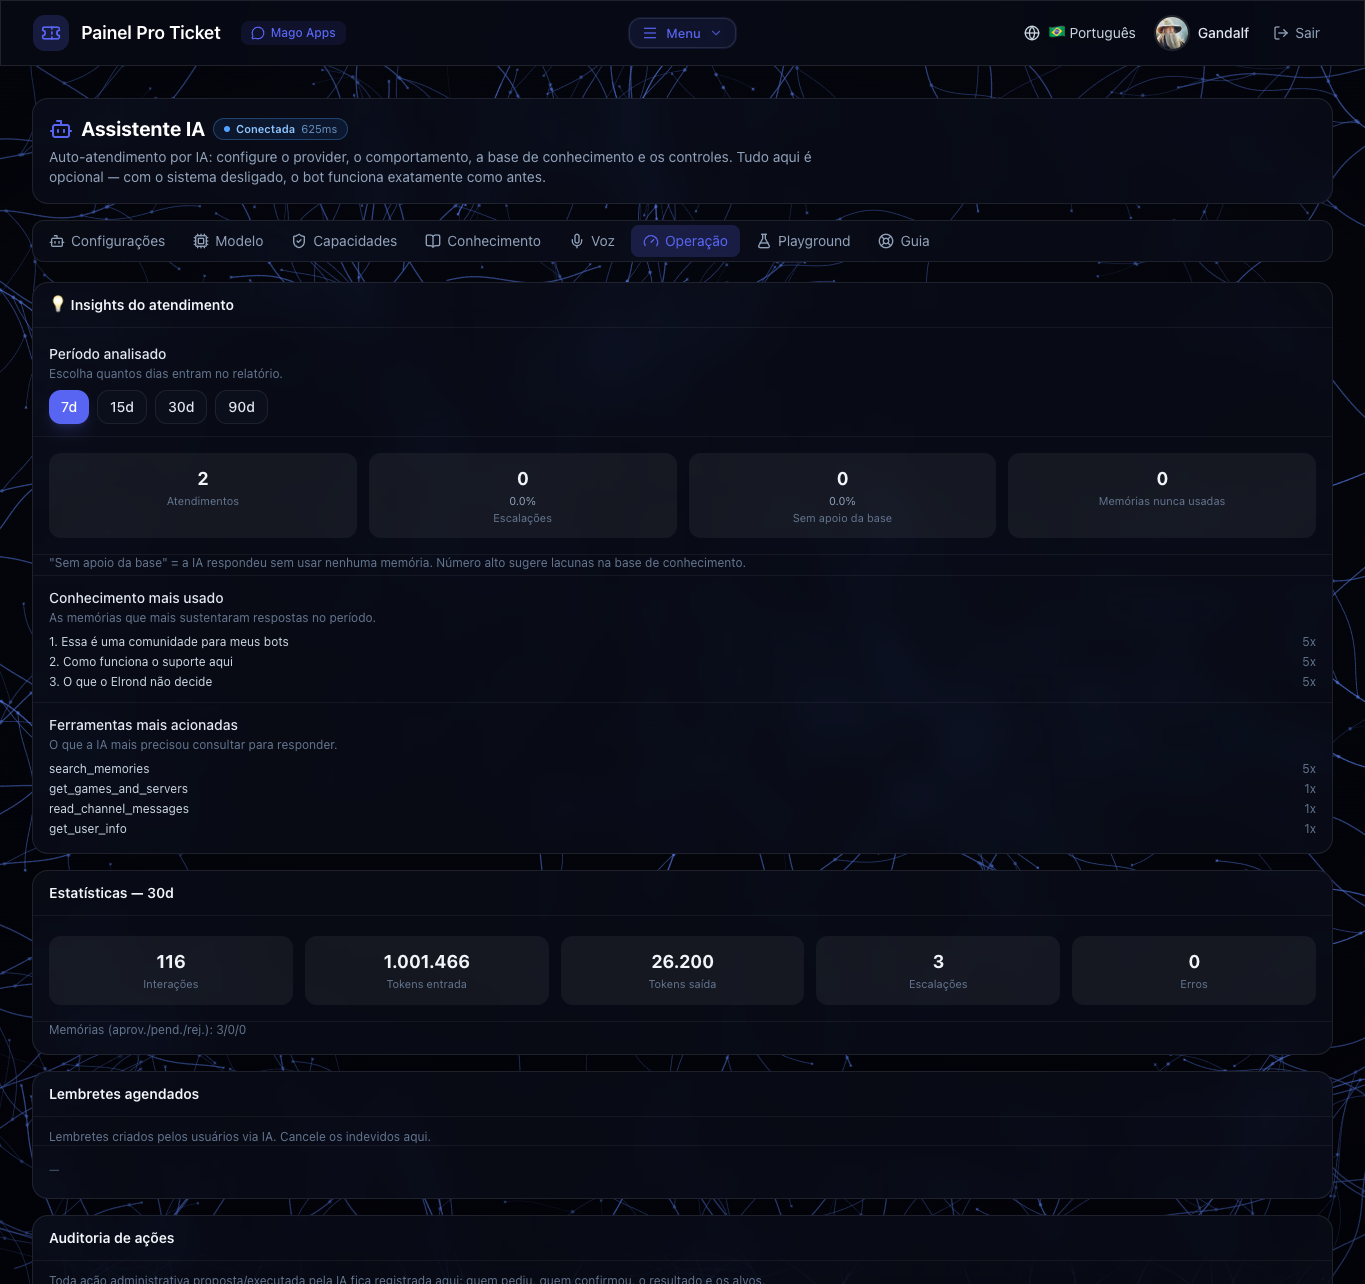Choose the 30d analysis period

(181, 407)
